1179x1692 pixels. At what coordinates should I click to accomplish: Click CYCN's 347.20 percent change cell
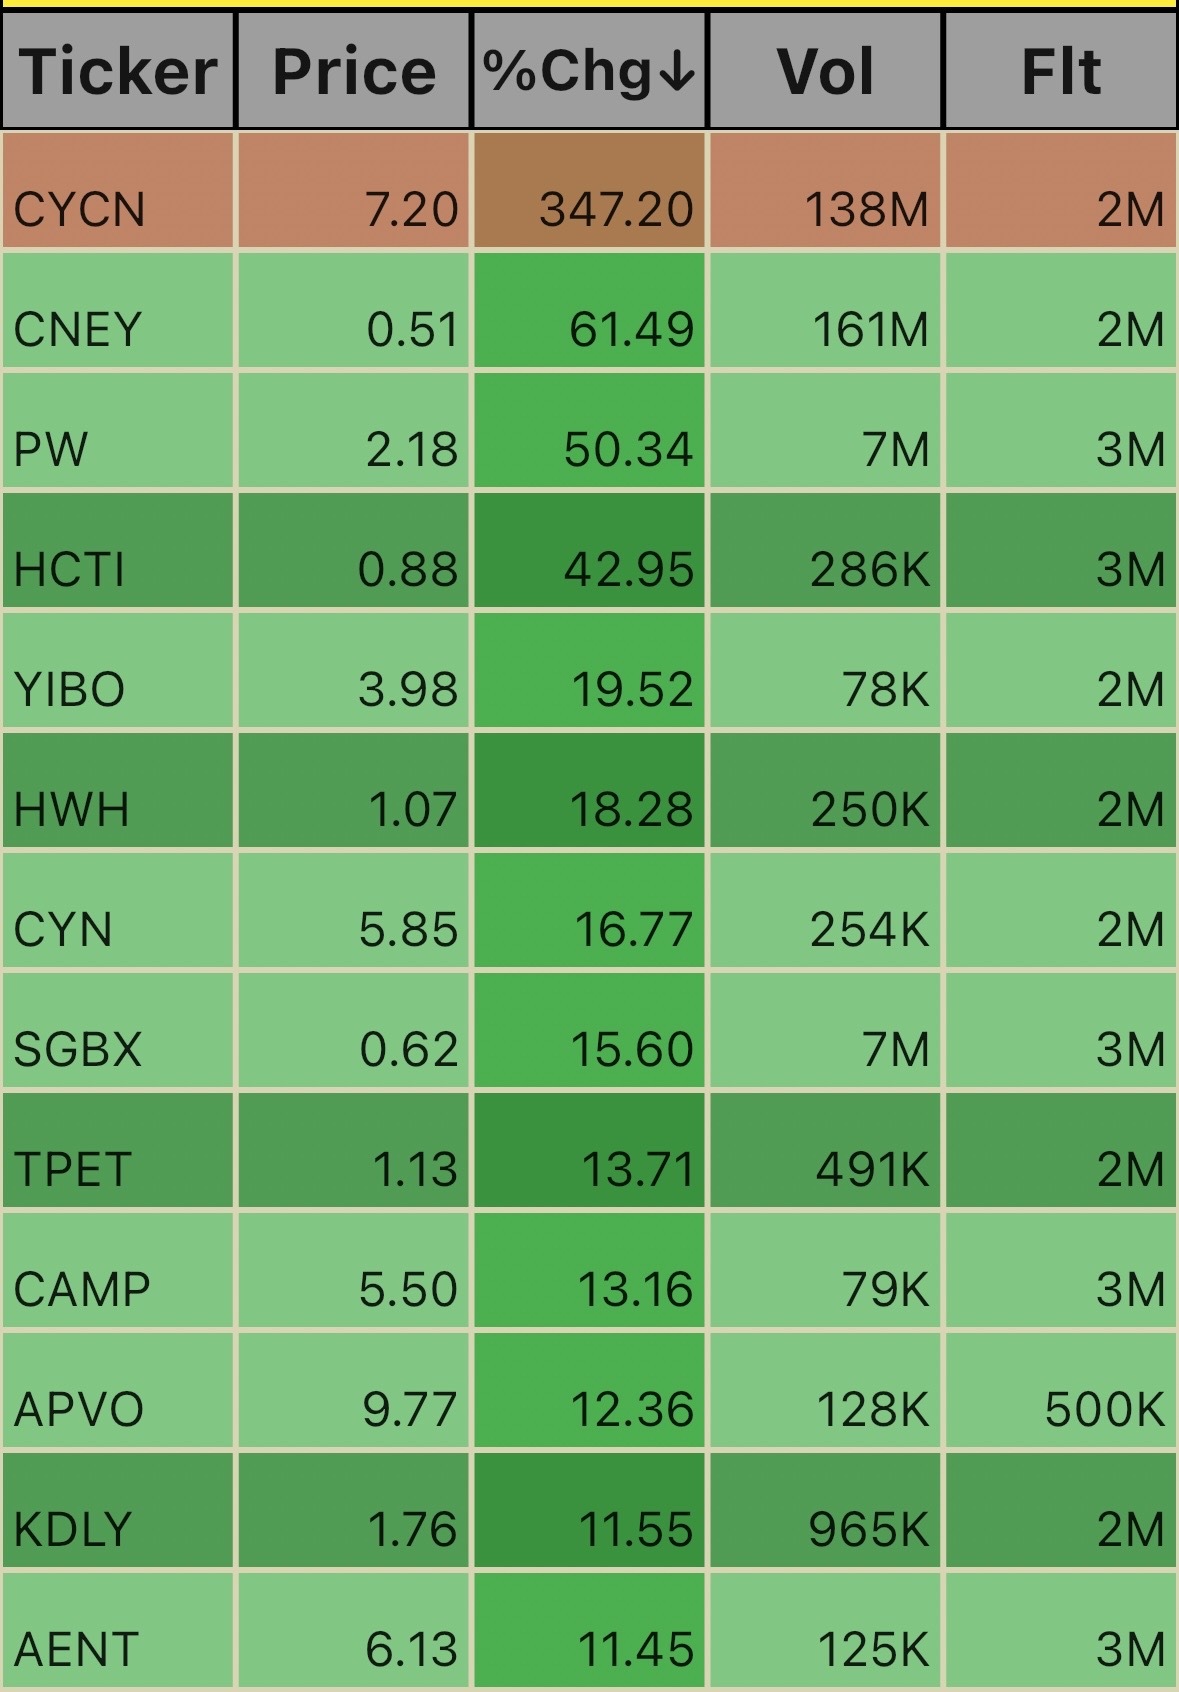tap(589, 190)
